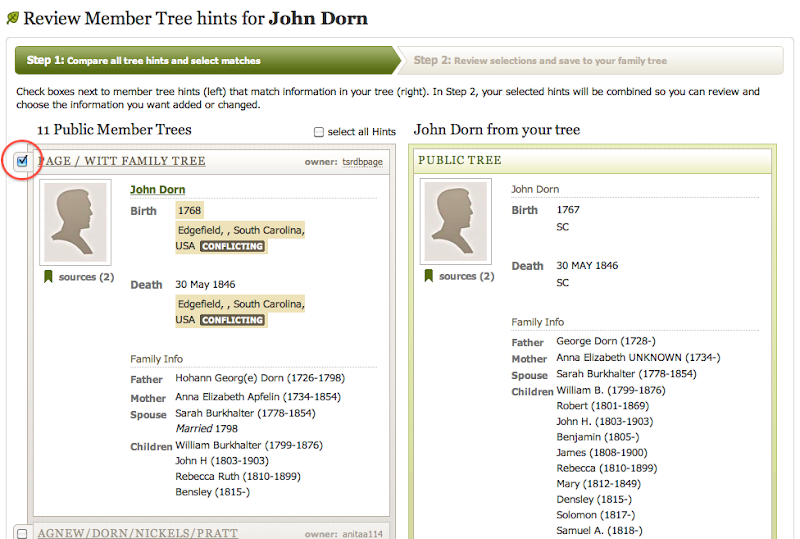Click spouse Sarah Burkhalter in Page/Witt tree
Screen dimensions: 800x539
pyautogui.click(x=245, y=413)
